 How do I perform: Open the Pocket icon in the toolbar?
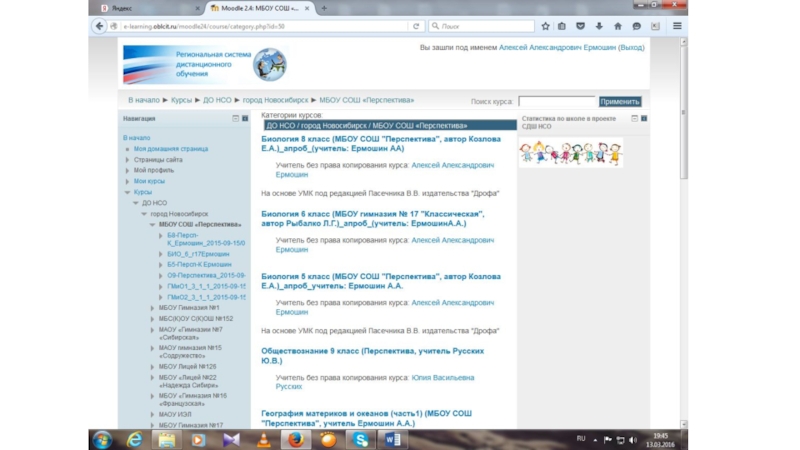point(580,26)
